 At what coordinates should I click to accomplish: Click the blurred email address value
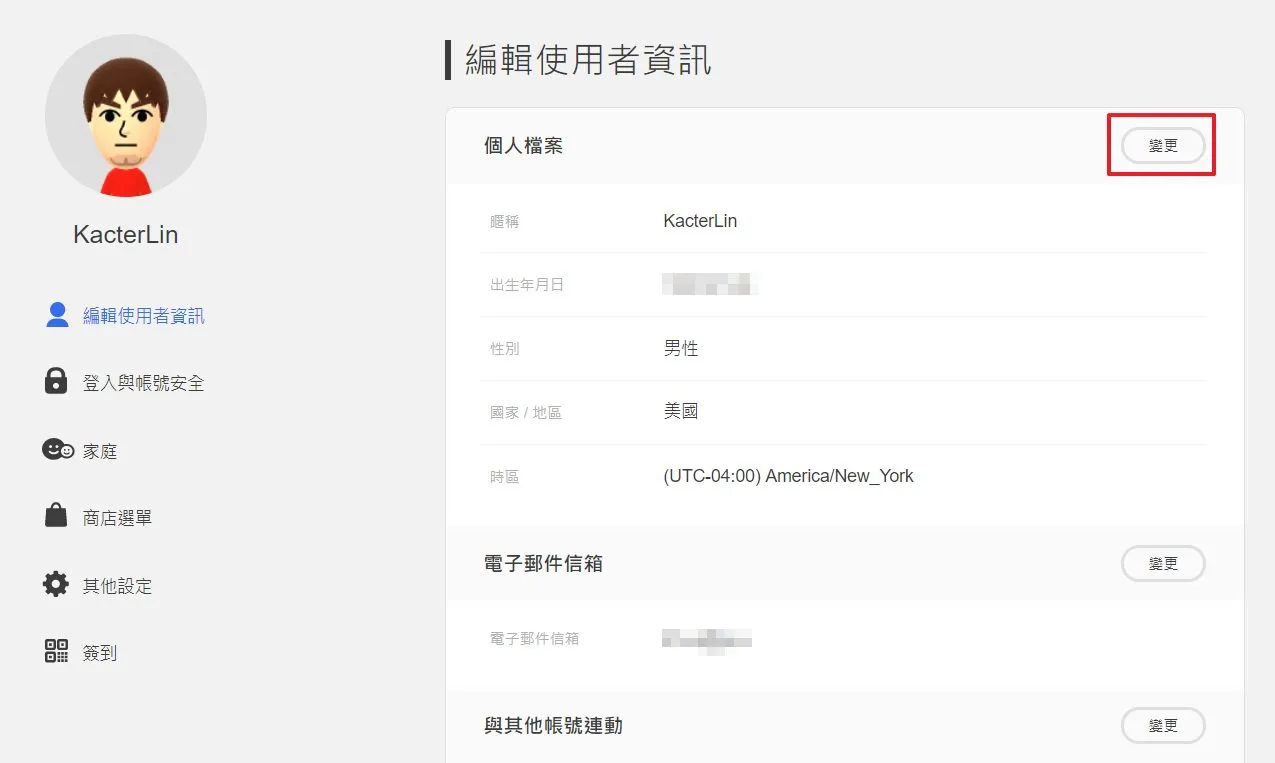(707, 639)
